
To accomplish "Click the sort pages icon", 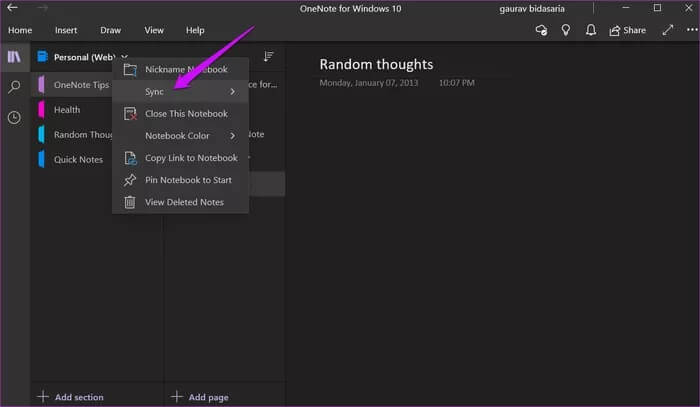I will (x=268, y=56).
